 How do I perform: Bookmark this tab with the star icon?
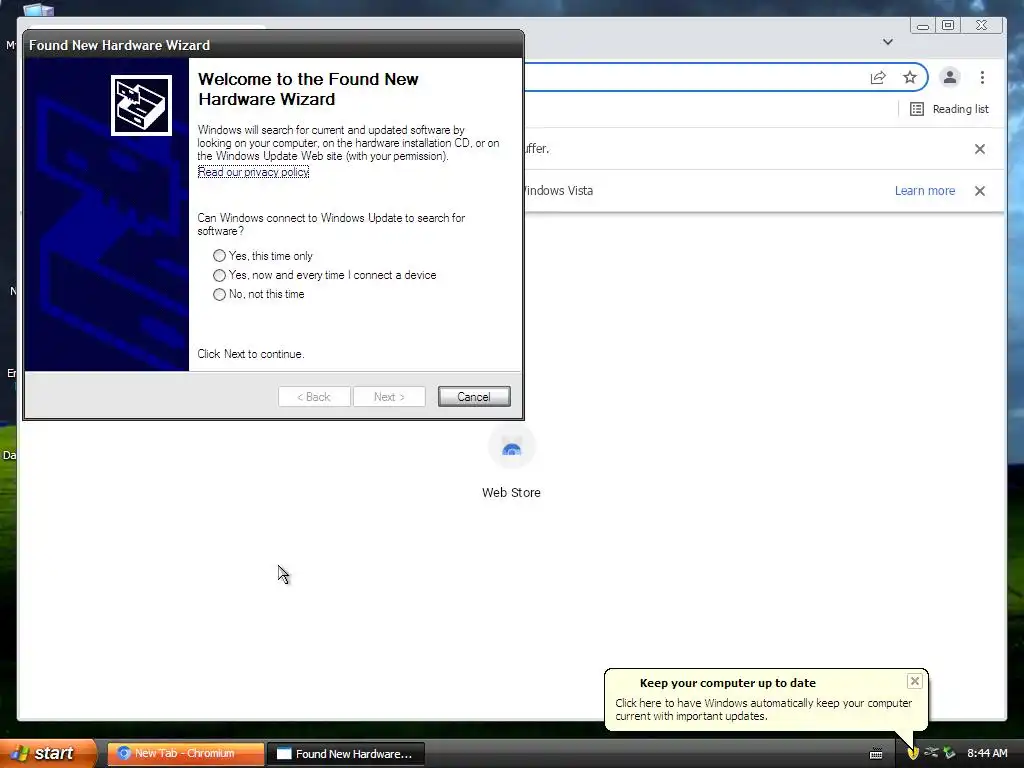click(910, 78)
